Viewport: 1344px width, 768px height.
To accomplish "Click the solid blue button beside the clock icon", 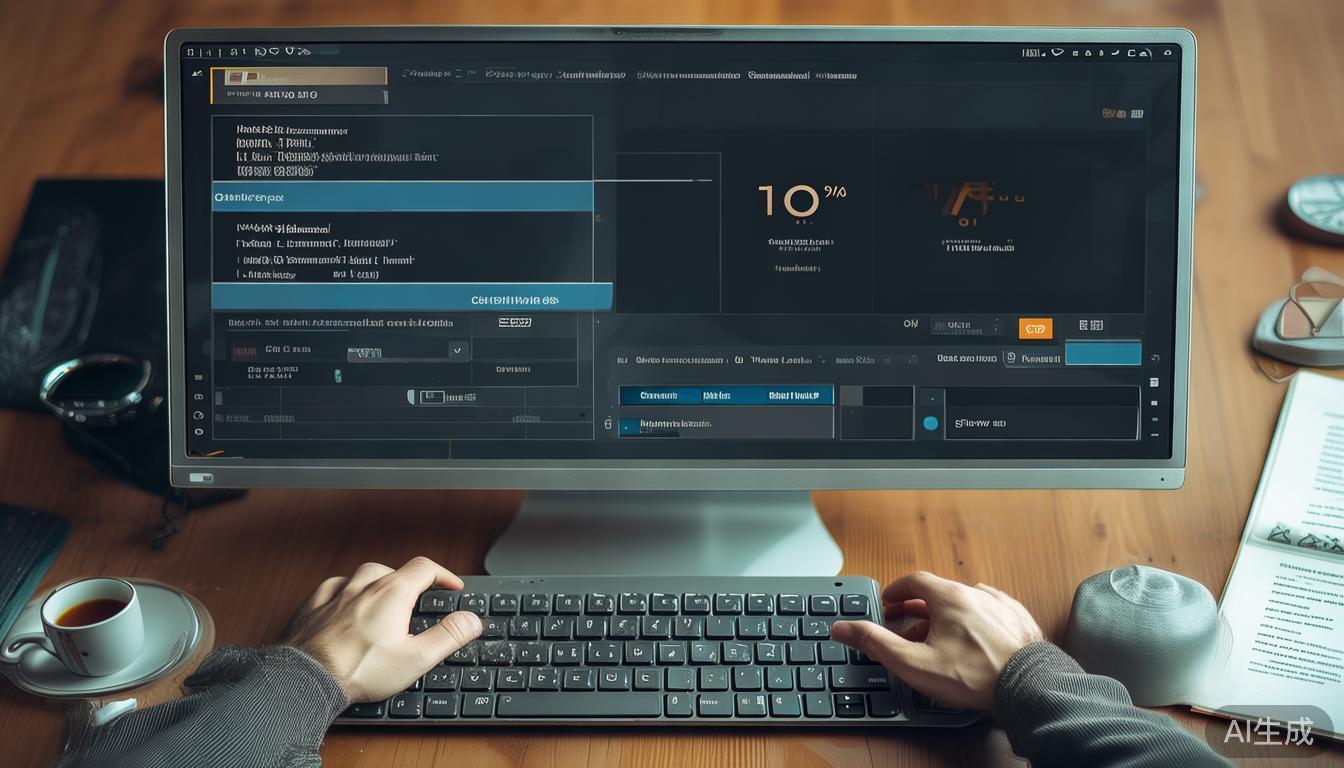I will point(1103,353).
